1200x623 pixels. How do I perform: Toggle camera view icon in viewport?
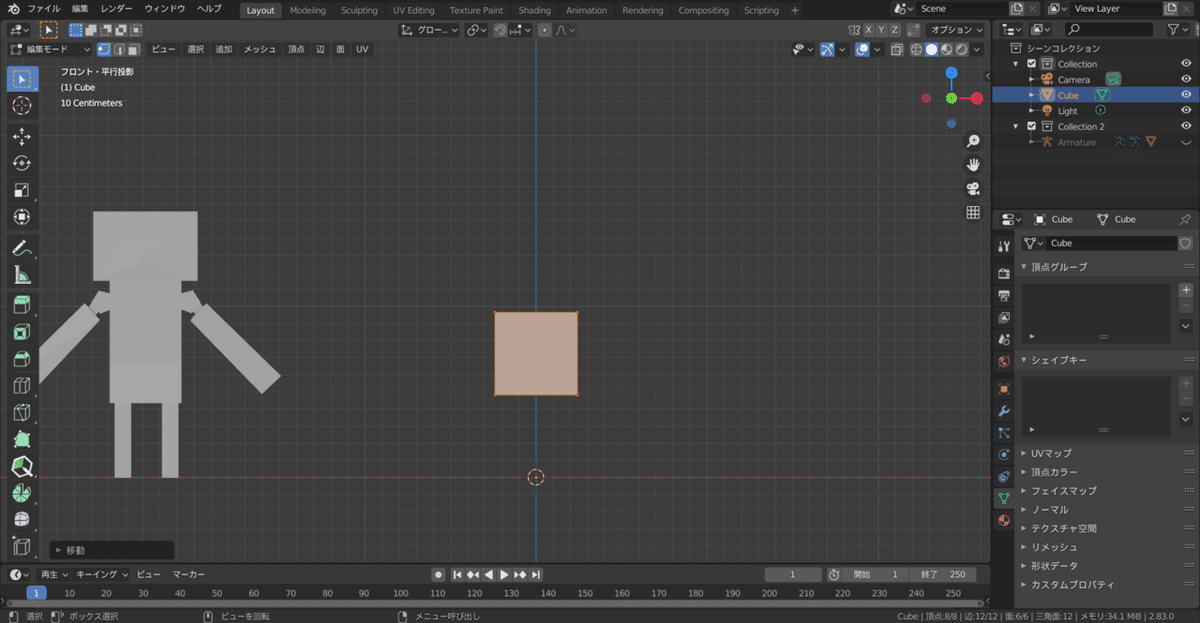[972, 189]
